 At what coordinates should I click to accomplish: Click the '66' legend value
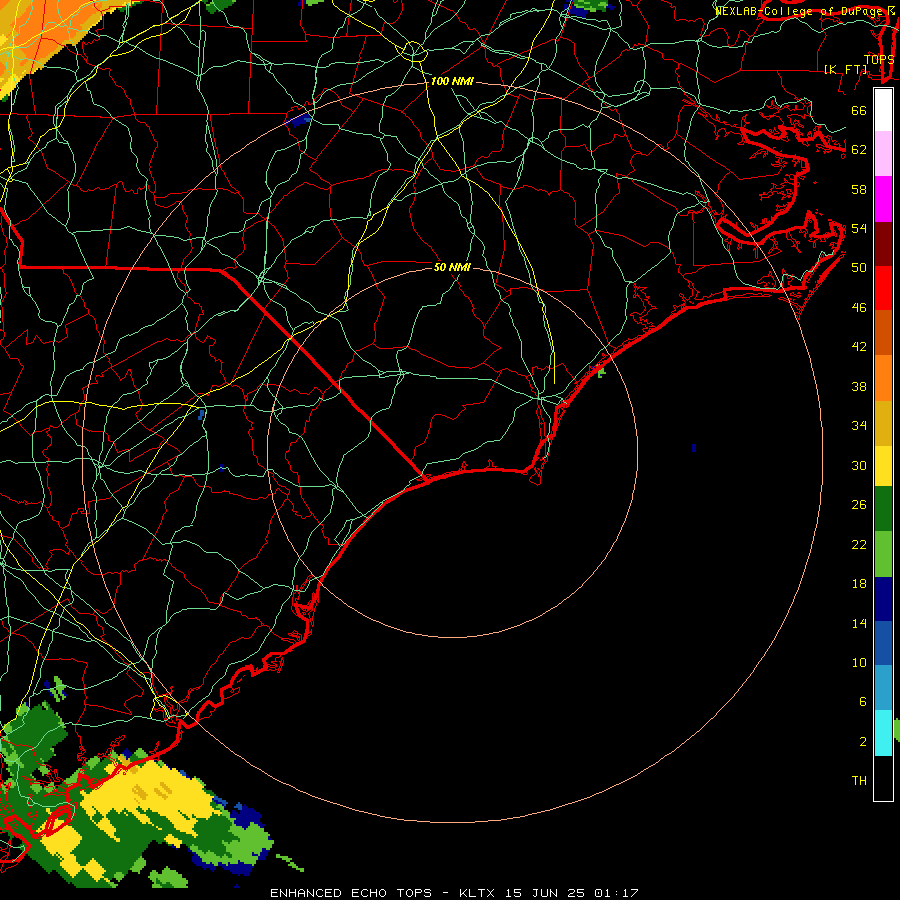point(859,111)
